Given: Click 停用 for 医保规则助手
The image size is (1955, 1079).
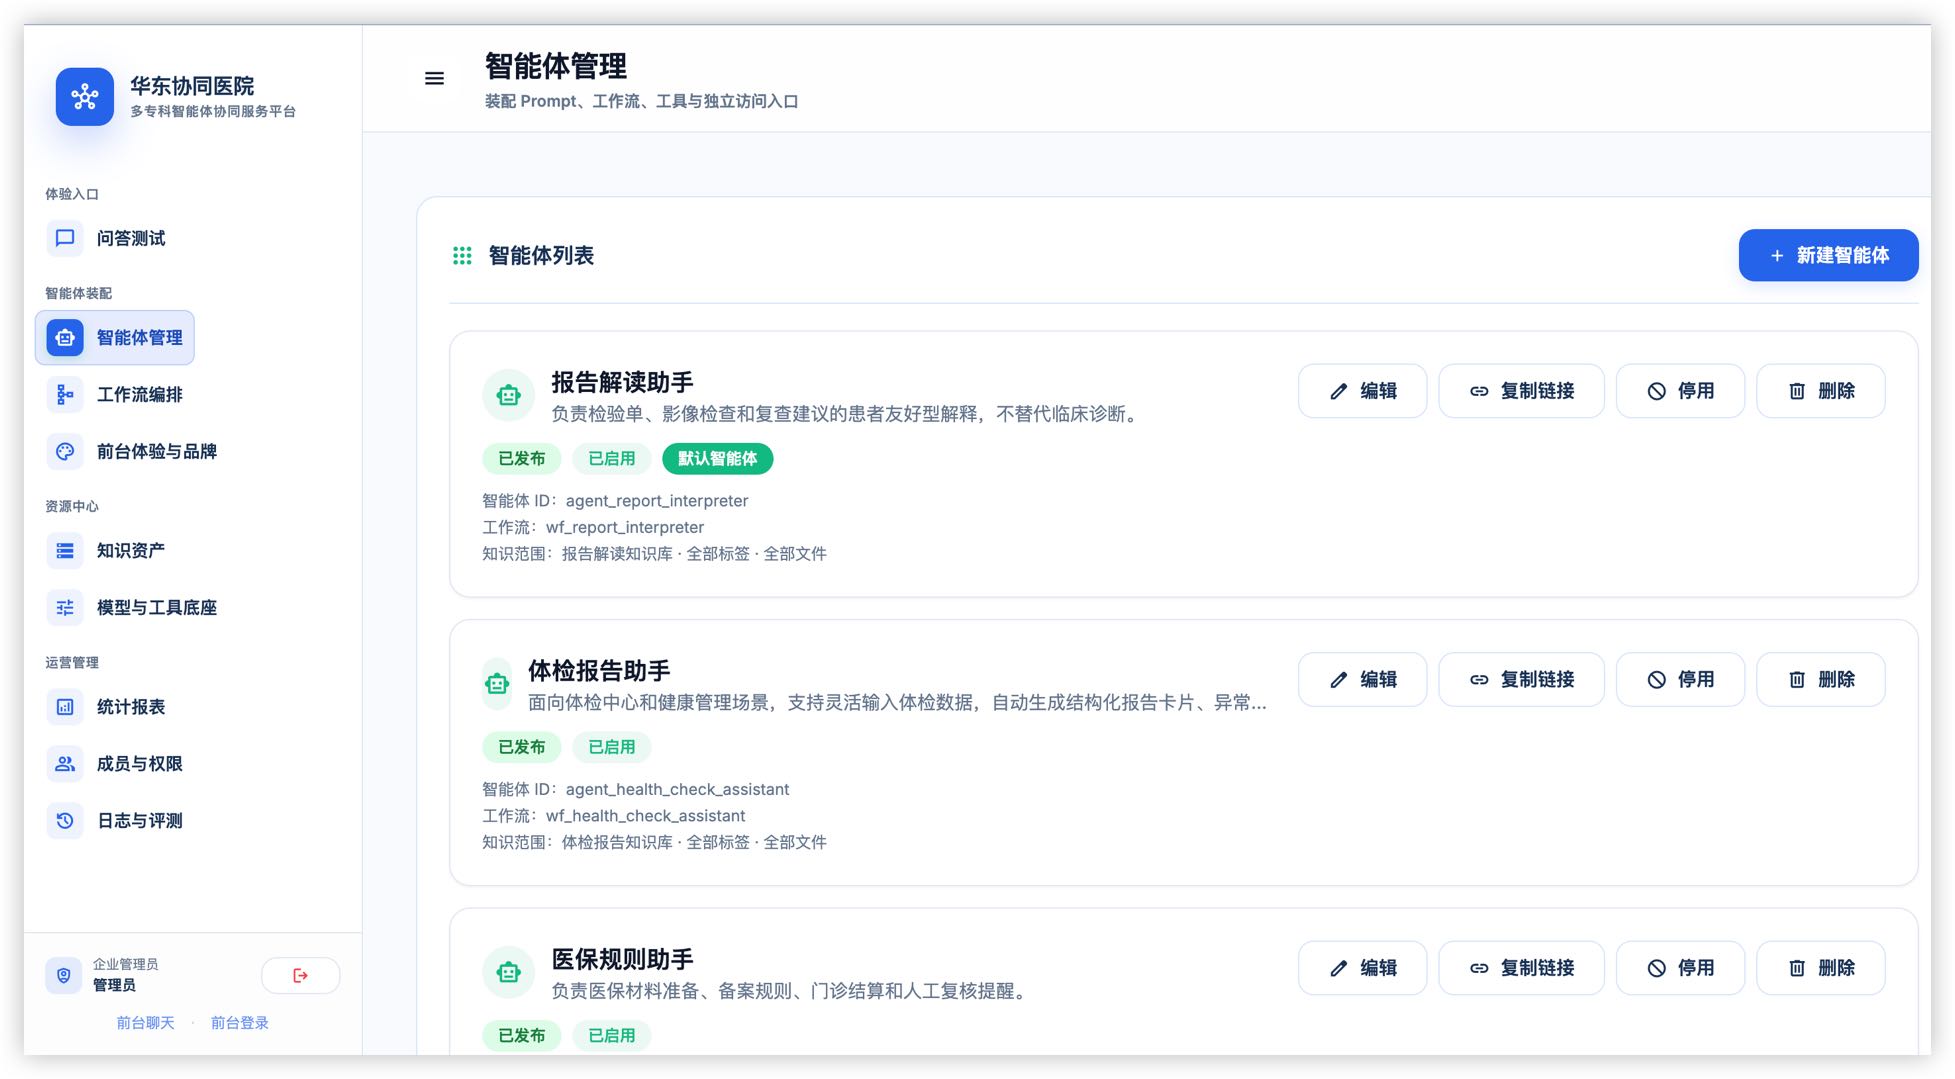Looking at the screenshot, I should (1680, 968).
